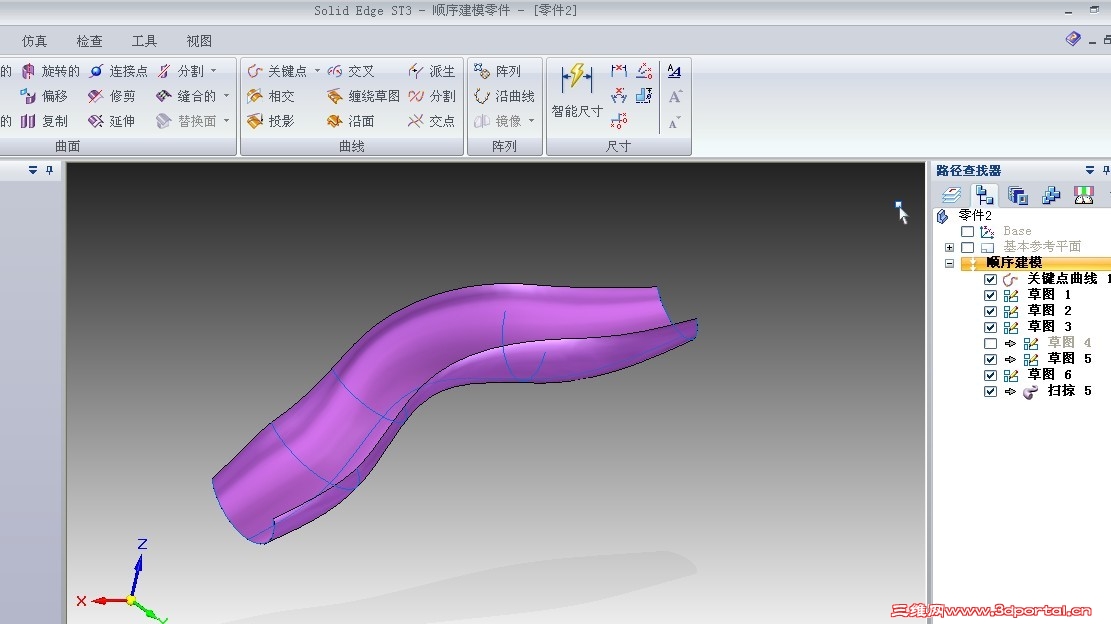Select the 连接点 connect-point tool
The width and height of the screenshot is (1111, 624).
pos(118,71)
